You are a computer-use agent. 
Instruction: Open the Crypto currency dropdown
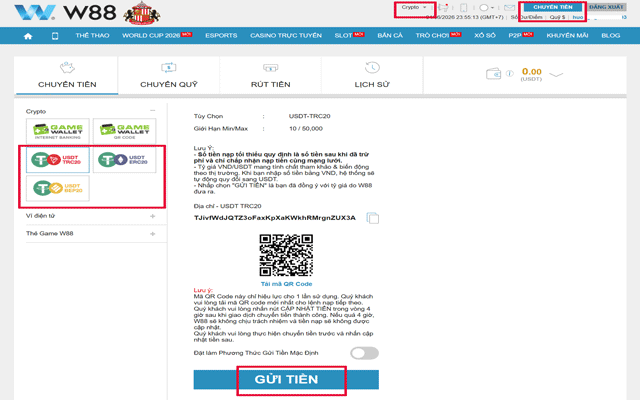(x=414, y=7)
